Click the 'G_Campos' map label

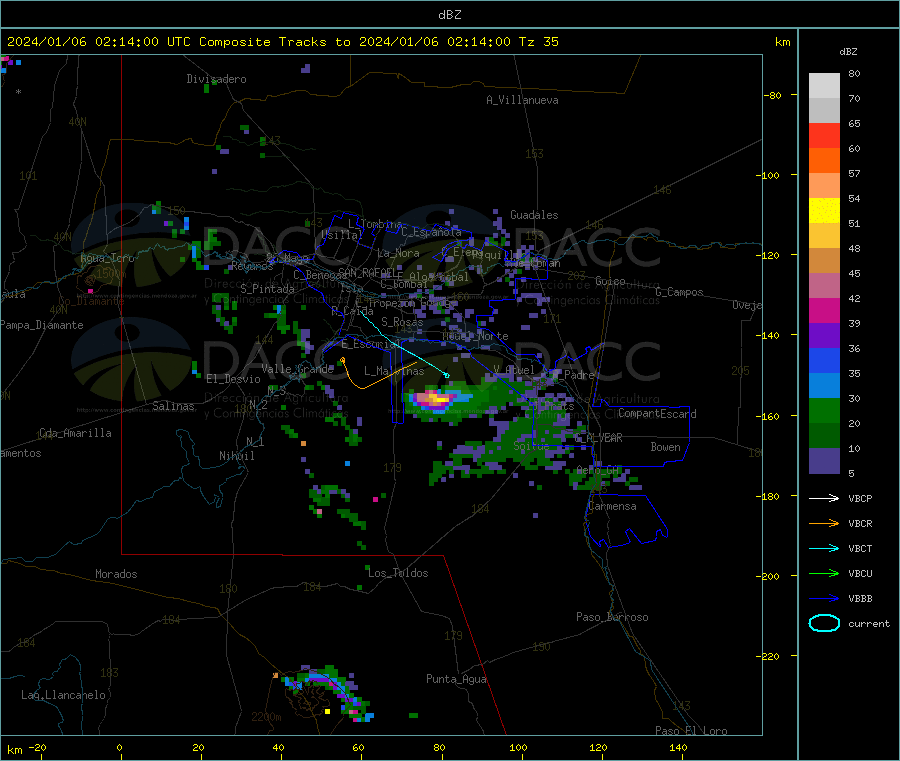679,292
